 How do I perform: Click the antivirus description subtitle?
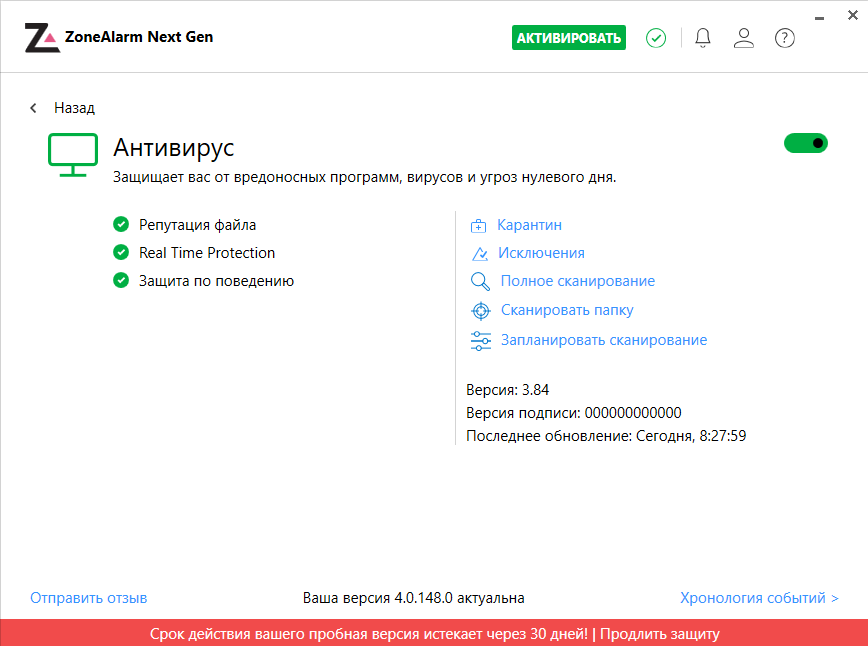coord(364,177)
